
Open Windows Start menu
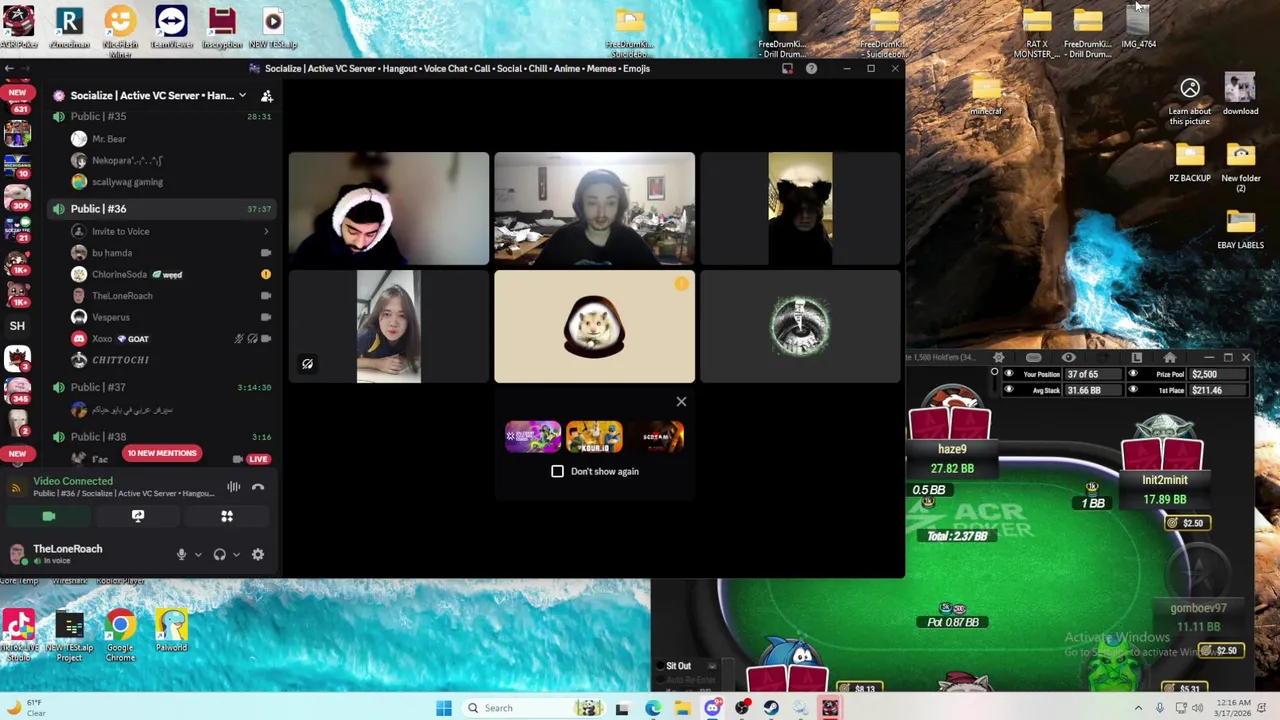(x=444, y=708)
